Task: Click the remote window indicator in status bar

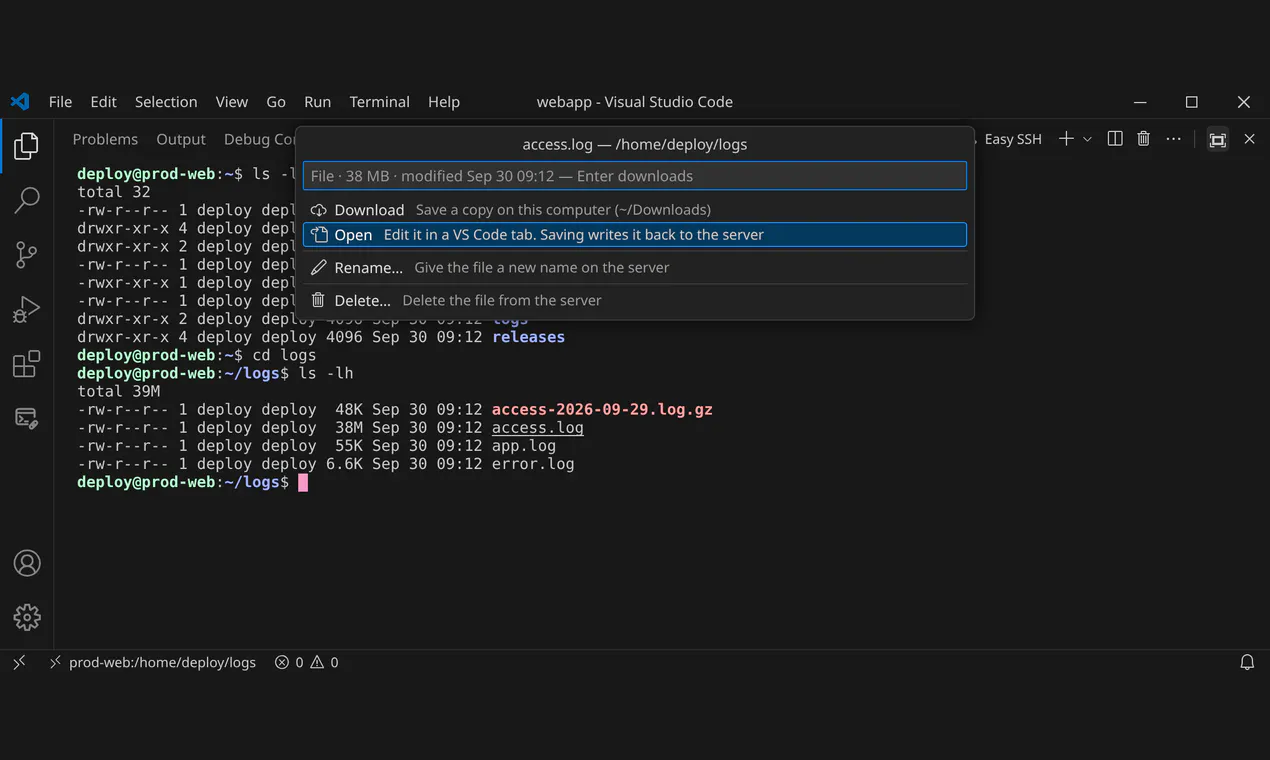Action: click(x=19, y=662)
